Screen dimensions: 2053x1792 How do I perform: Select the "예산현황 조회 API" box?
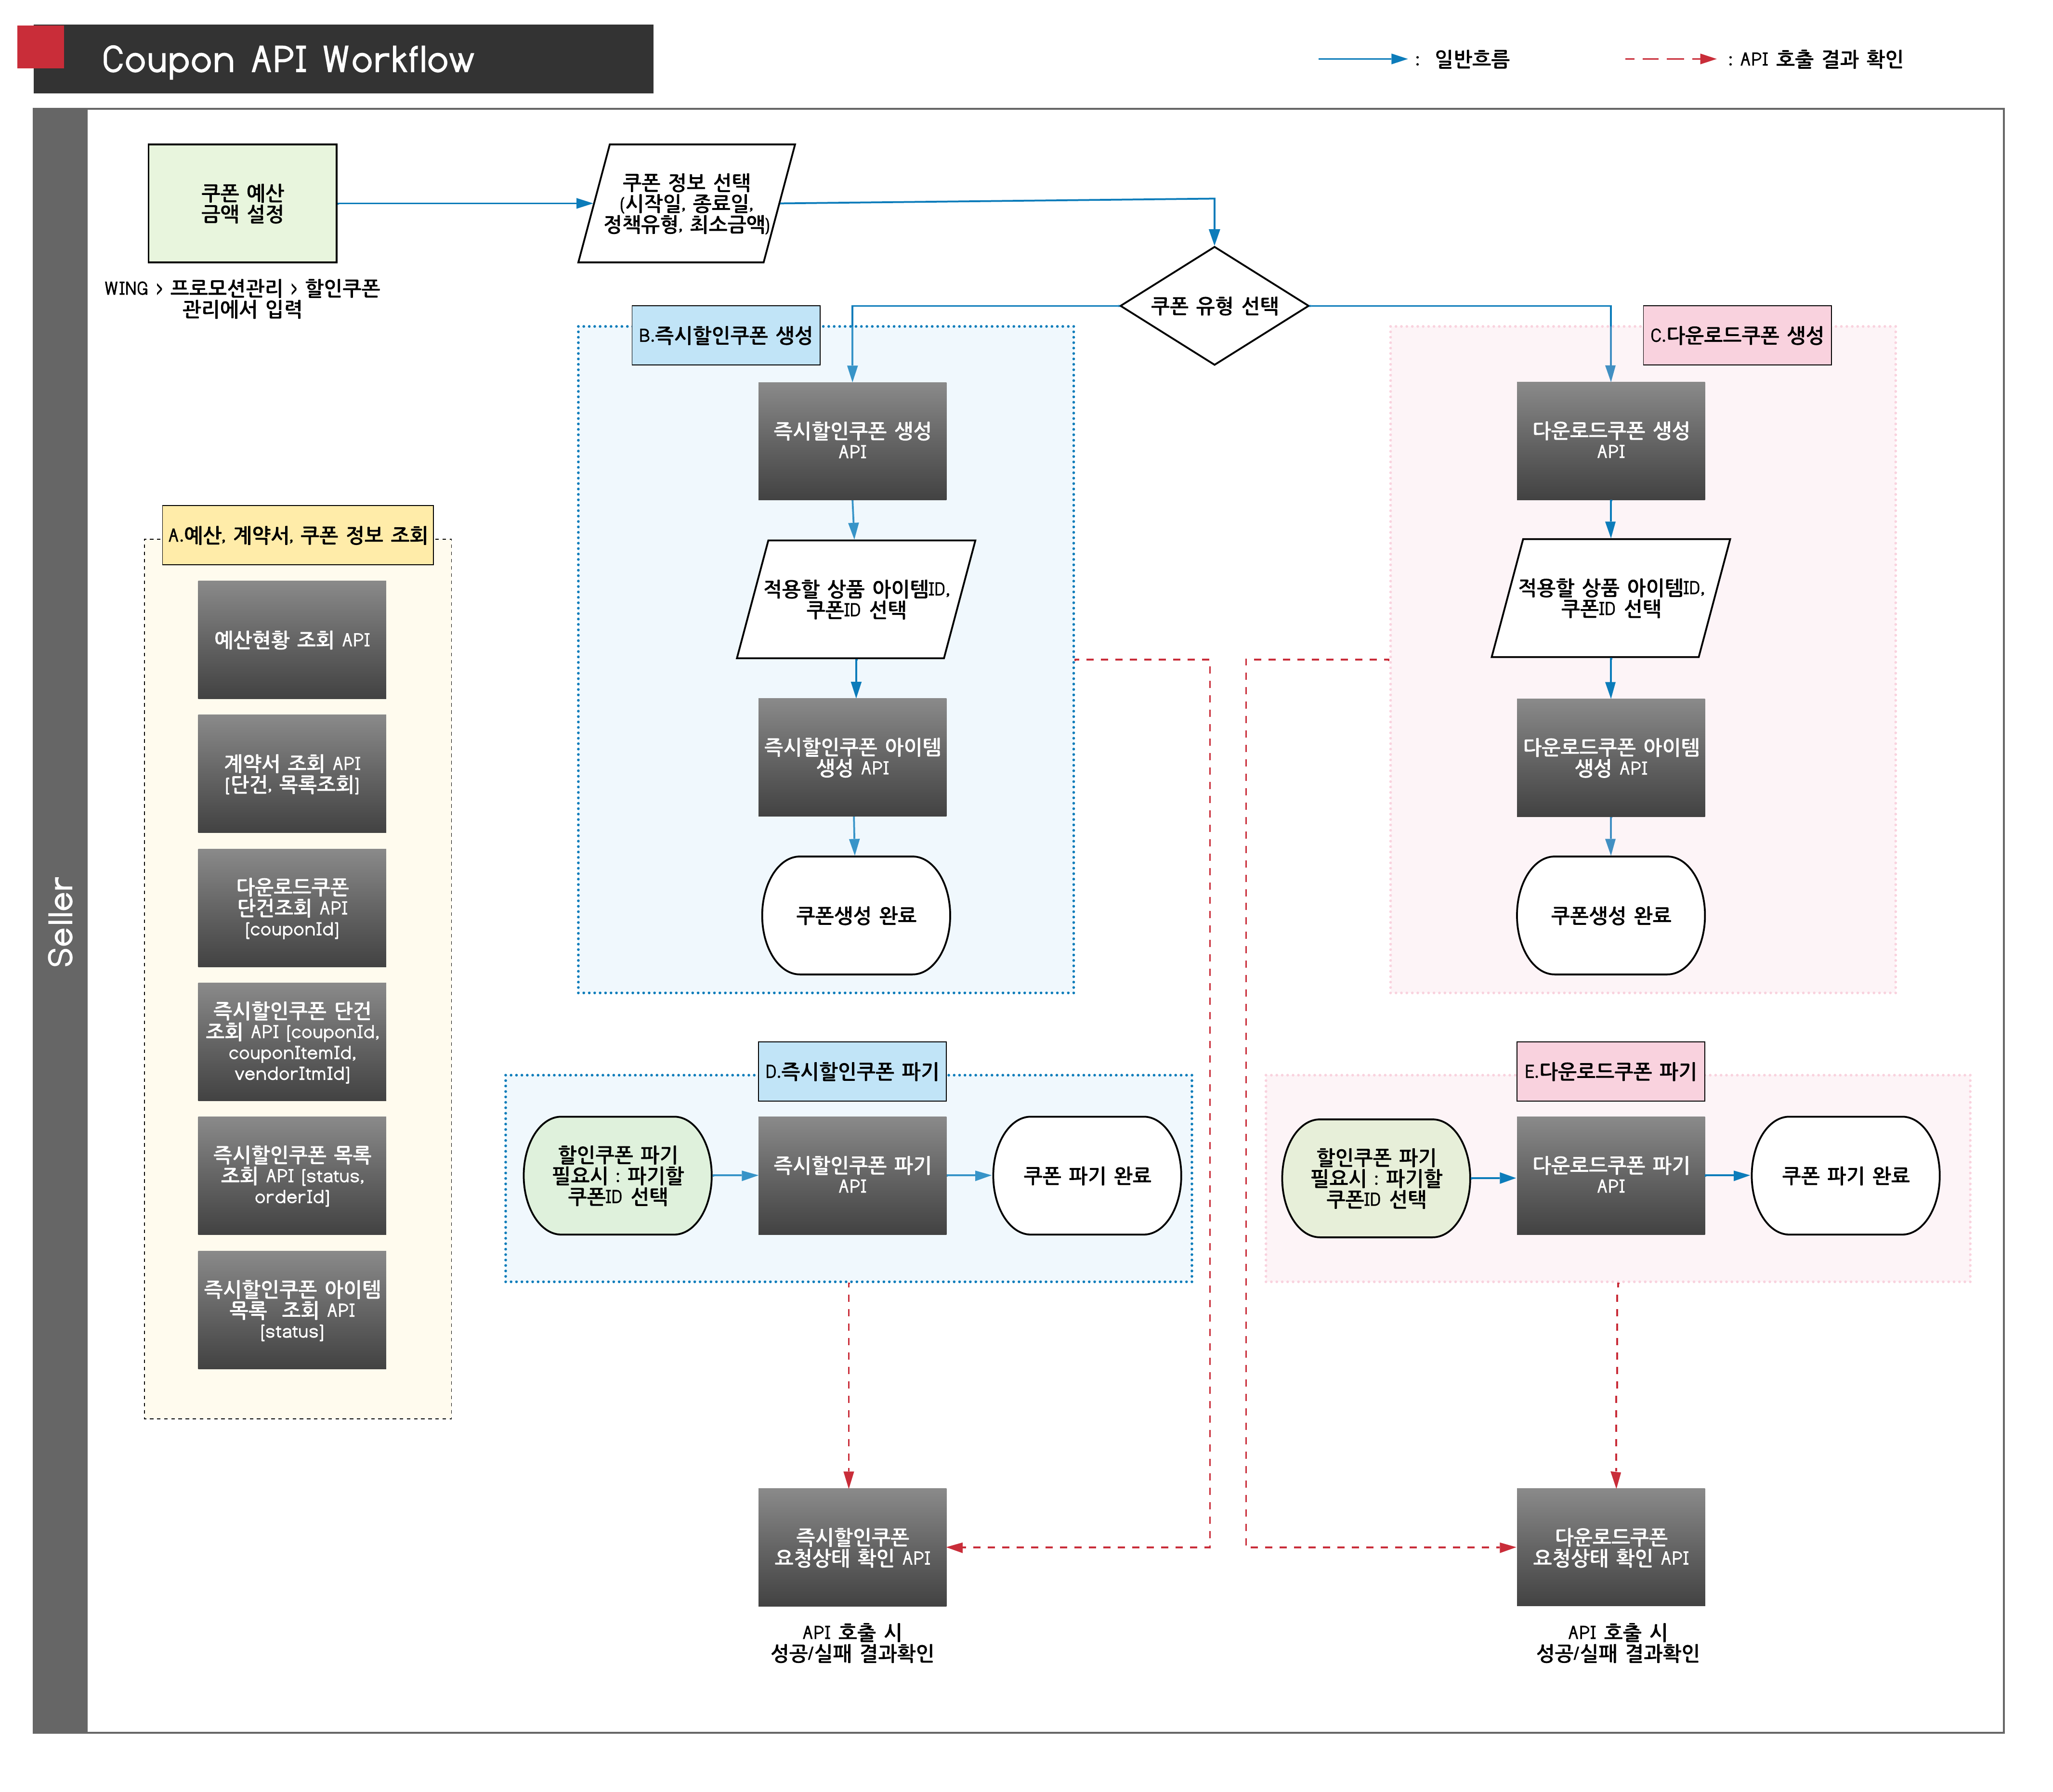(x=292, y=640)
